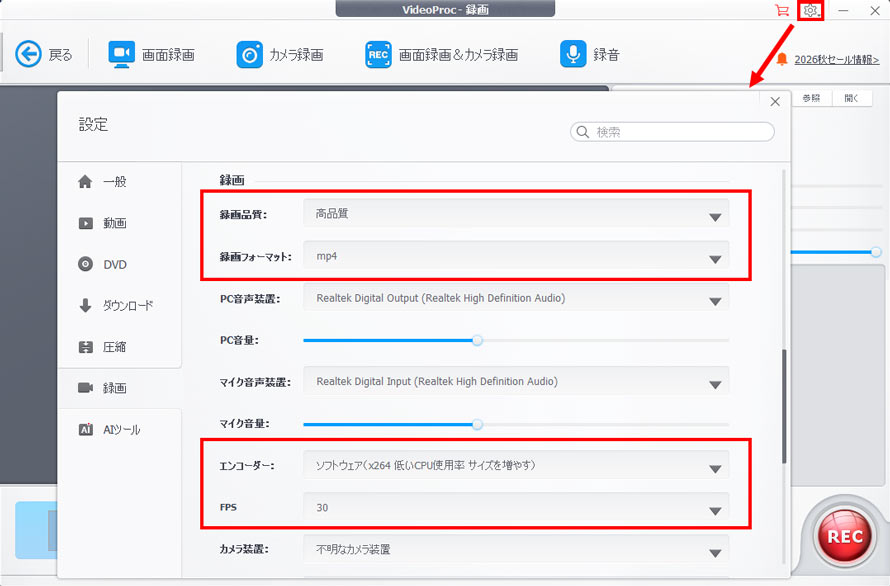Open the DVD disc sidebar icon
Screen dimensions: 890x586
85,264
